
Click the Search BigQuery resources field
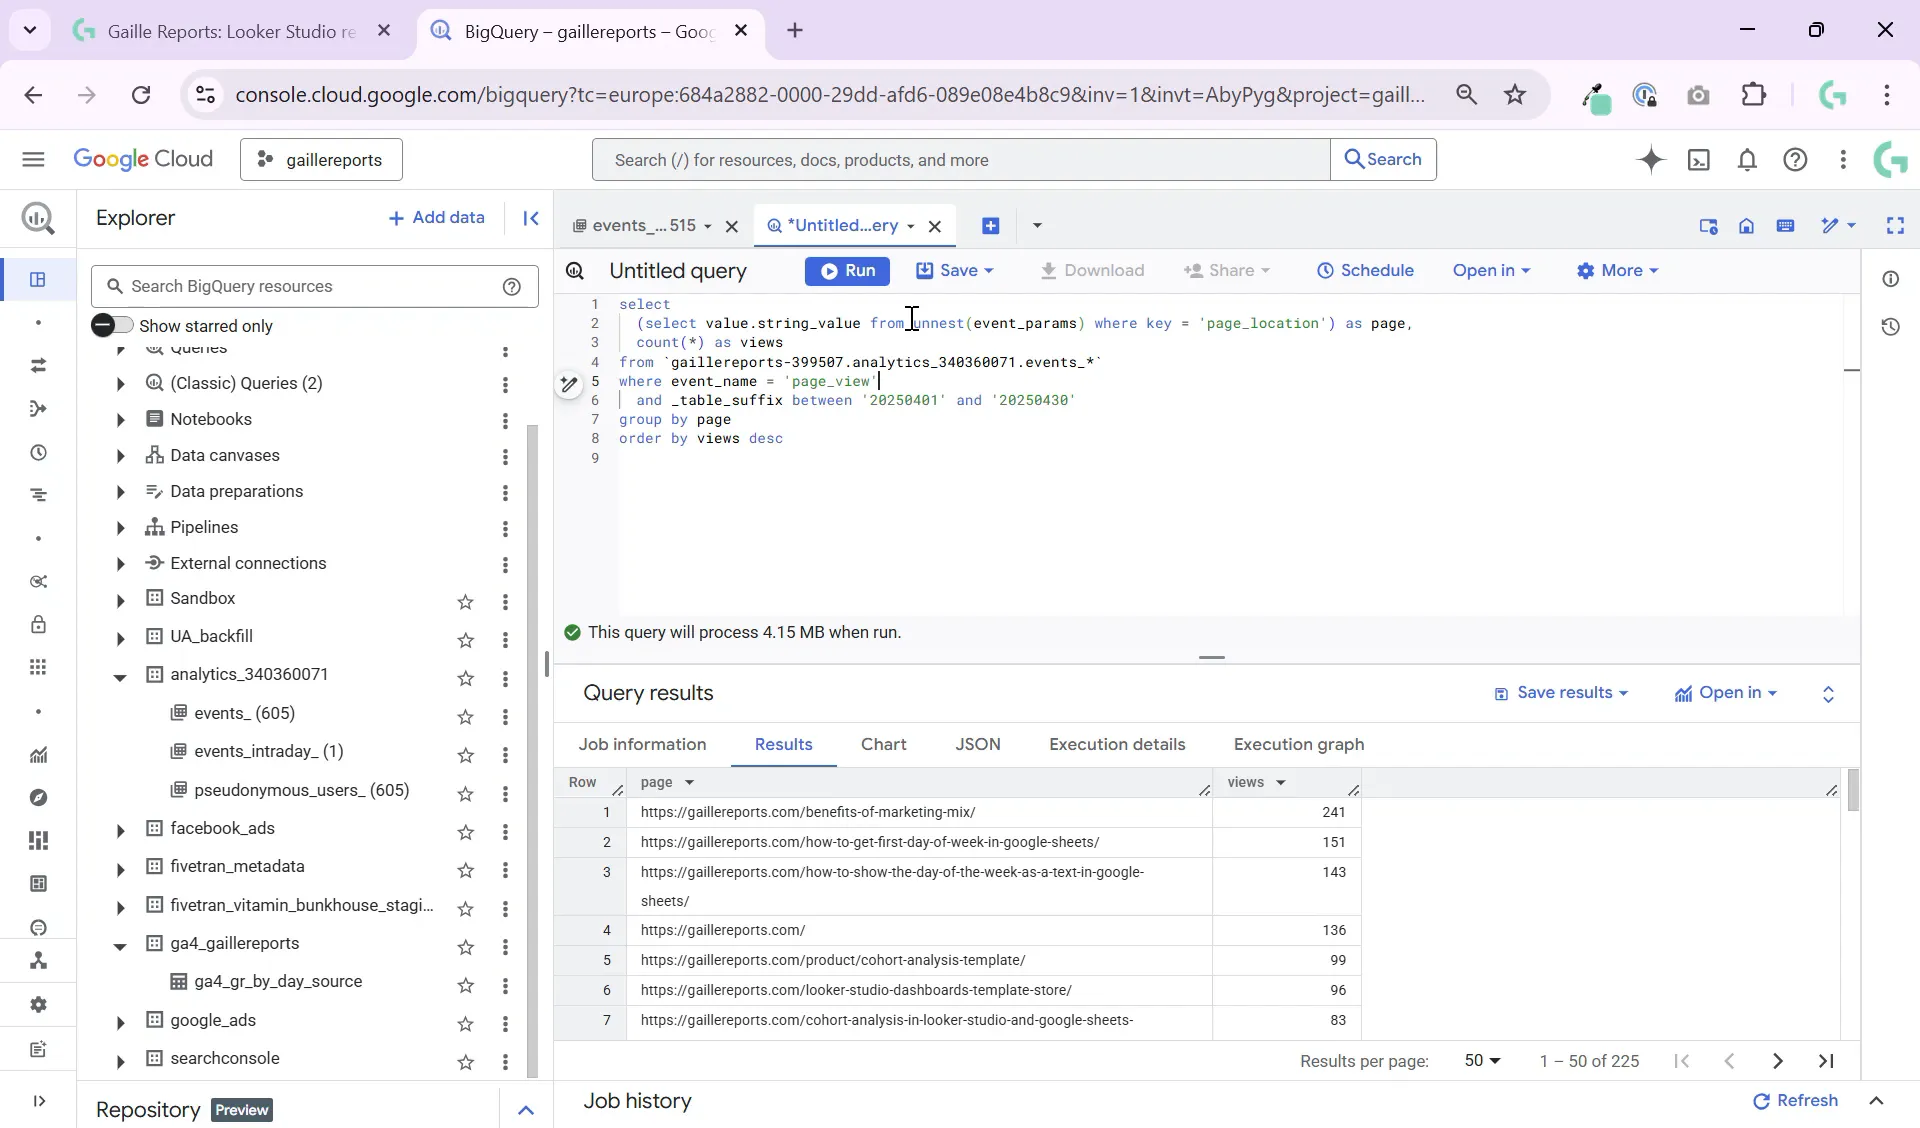[x=300, y=287]
